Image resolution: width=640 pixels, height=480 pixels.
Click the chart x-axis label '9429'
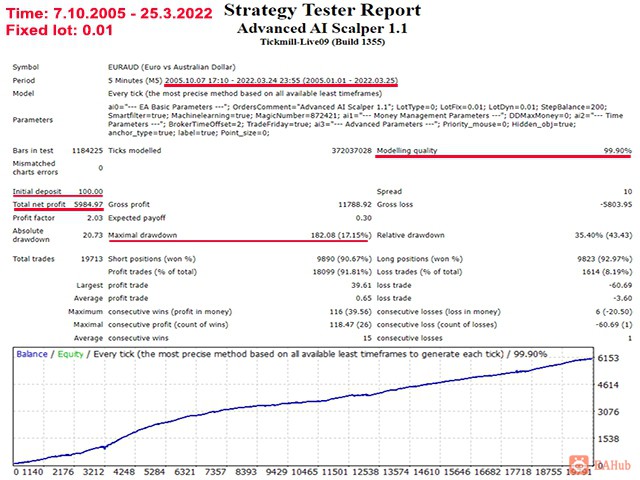[276, 472]
